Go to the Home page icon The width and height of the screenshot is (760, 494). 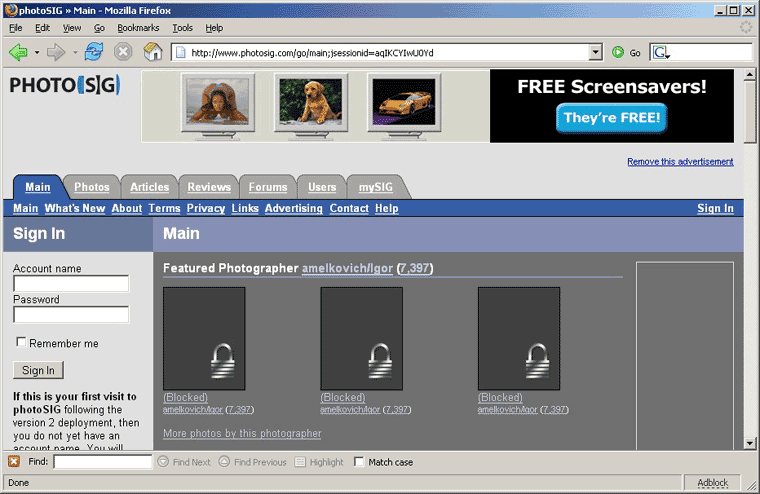(153, 51)
